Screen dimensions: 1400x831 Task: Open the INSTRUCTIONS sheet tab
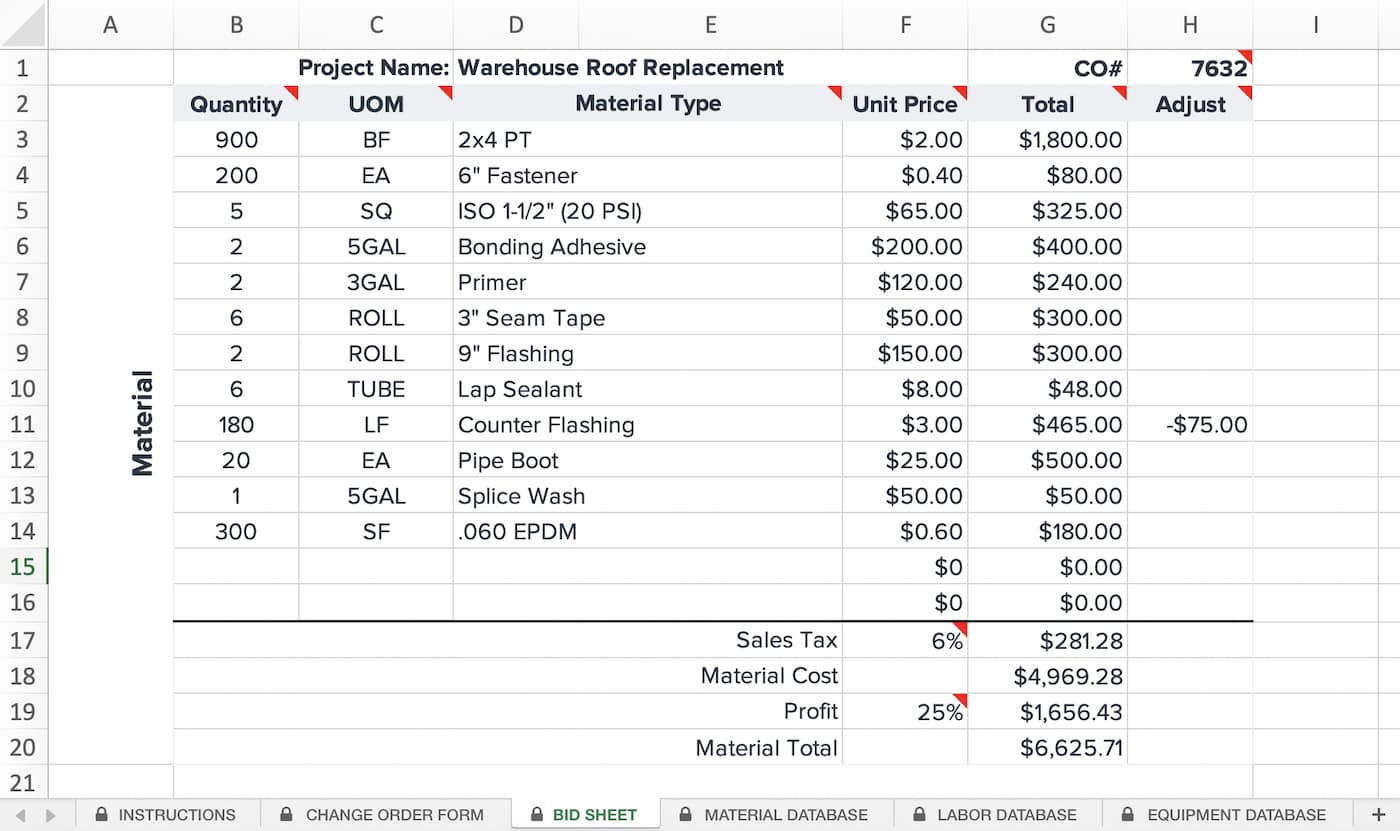[x=166, y=815]
